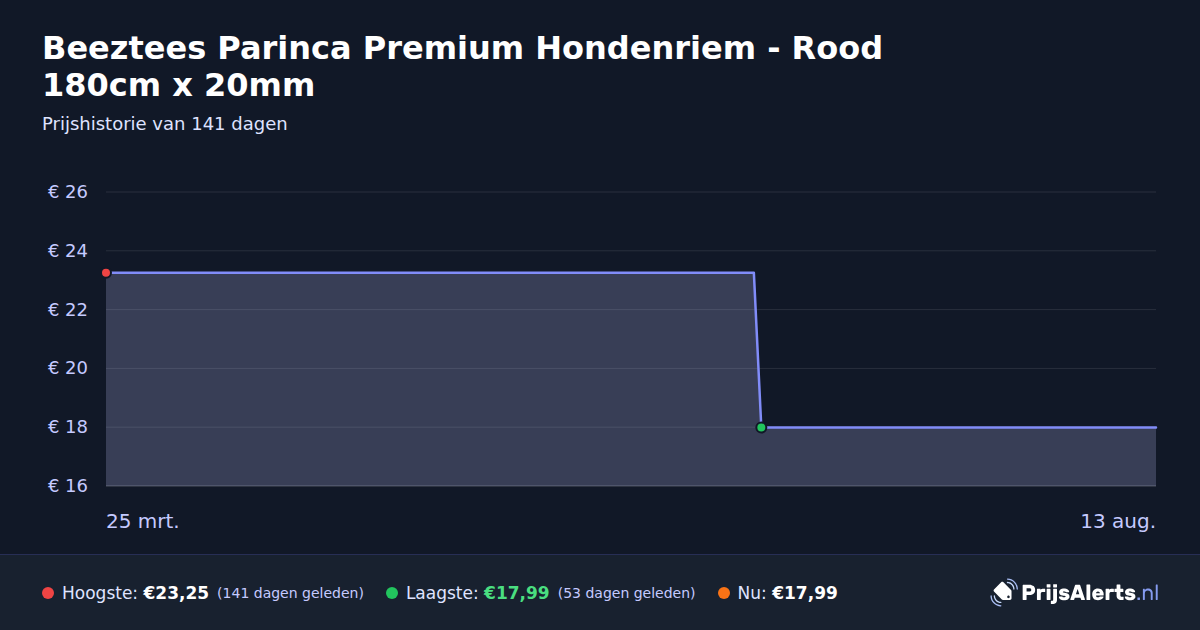
Task: Click the 25 mrt. start date label
Action: [143, 522]
